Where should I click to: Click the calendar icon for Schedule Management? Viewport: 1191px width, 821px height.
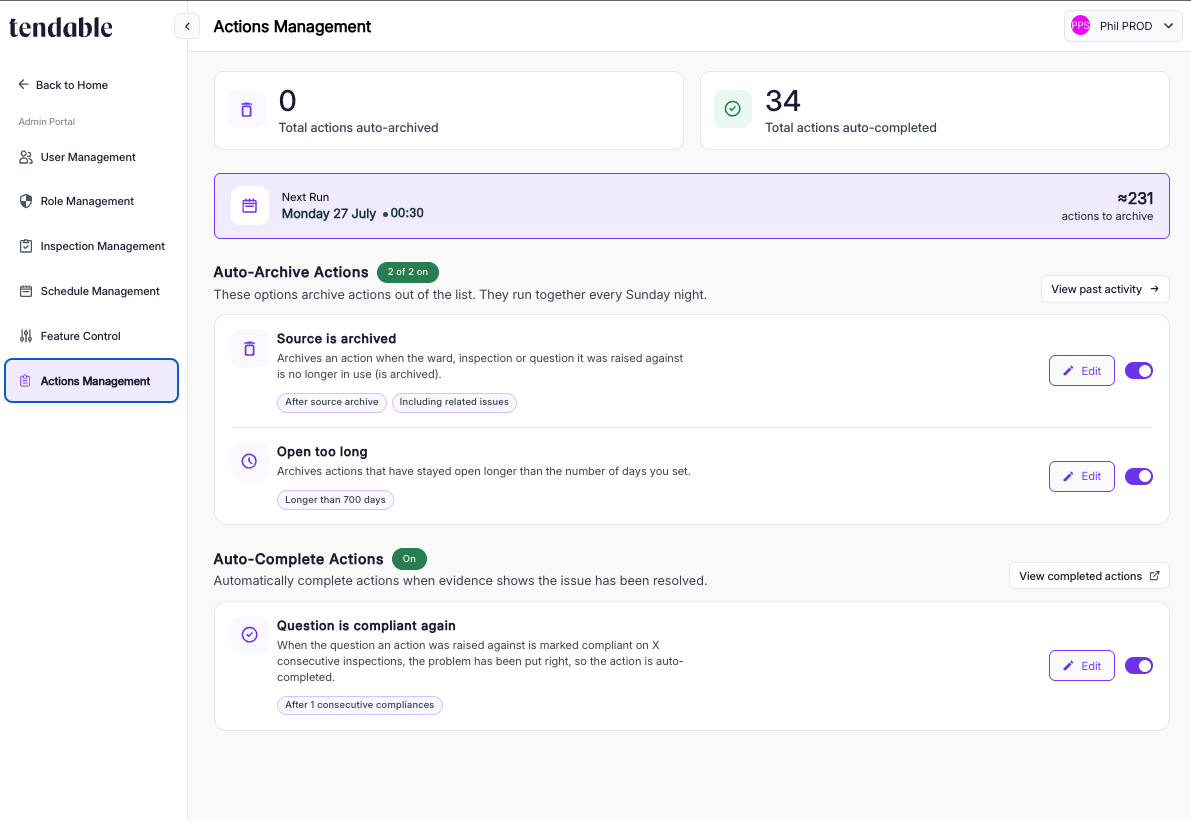(x=26, y=291)
